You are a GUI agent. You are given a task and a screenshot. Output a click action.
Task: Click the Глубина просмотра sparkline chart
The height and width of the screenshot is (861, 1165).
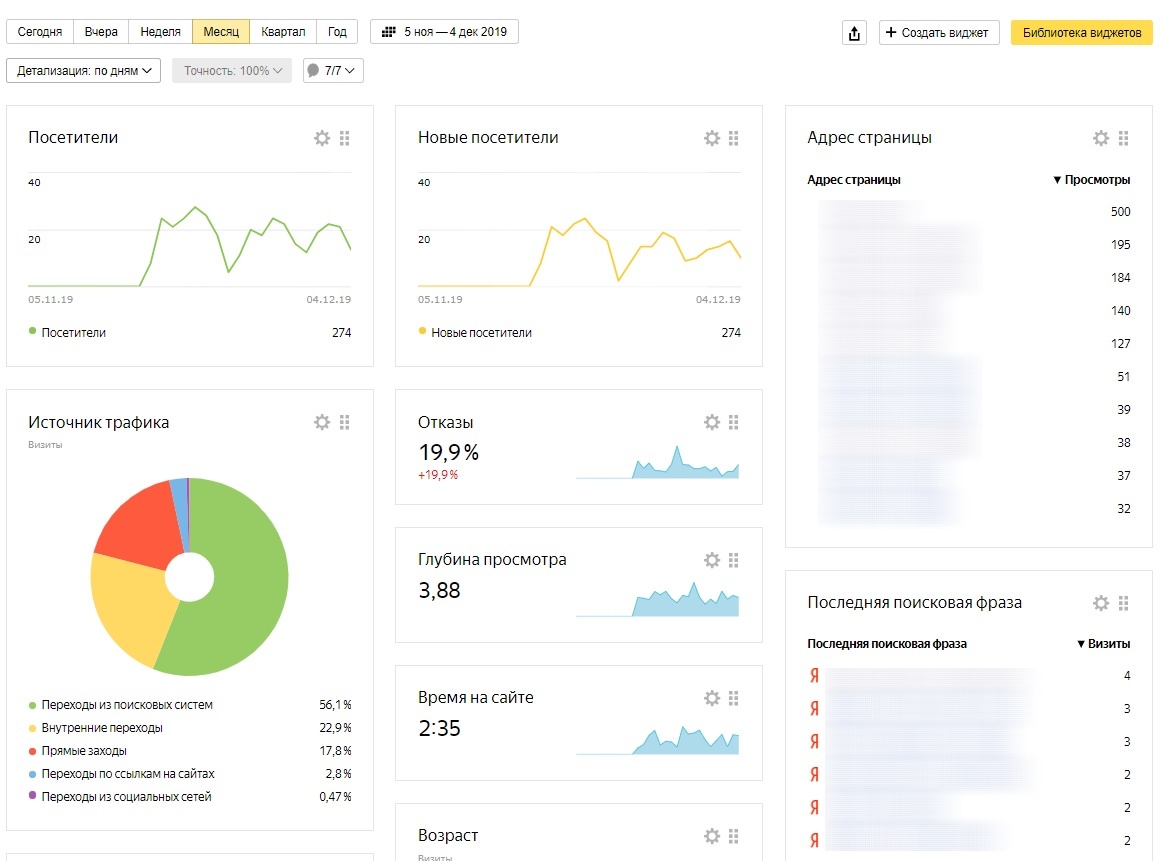(658, 600)
